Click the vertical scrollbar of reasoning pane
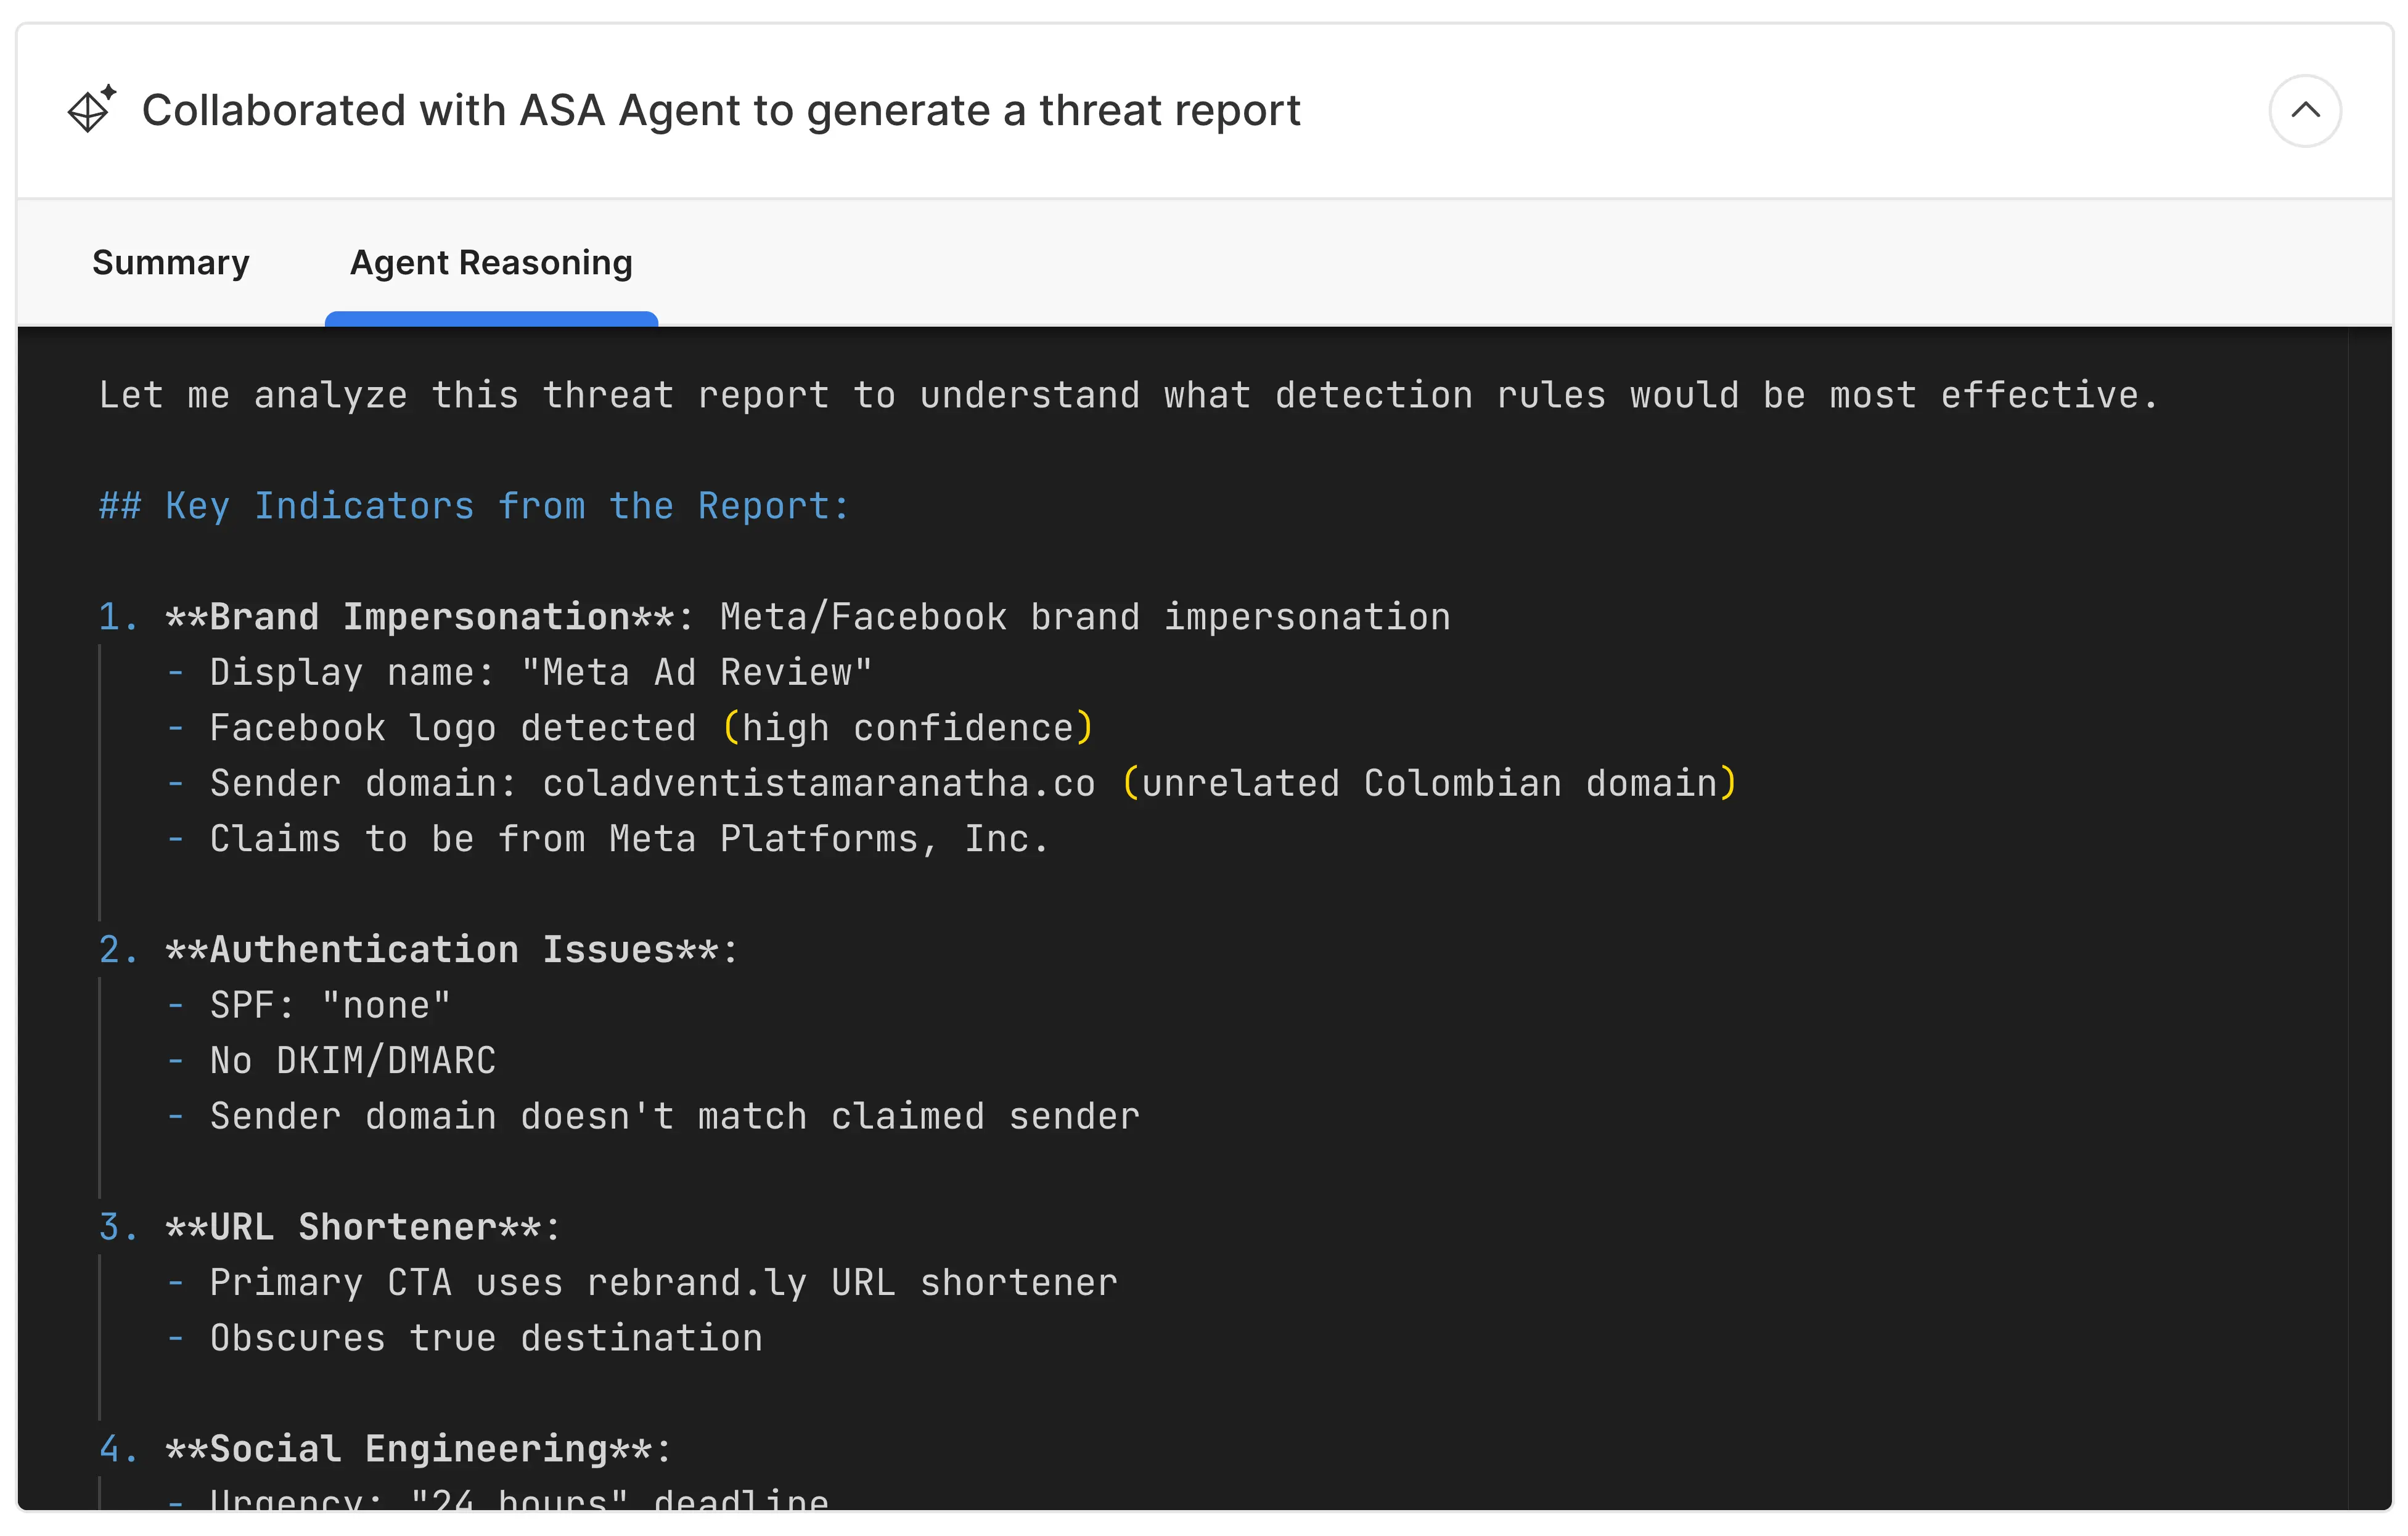 coord(2369,900)
